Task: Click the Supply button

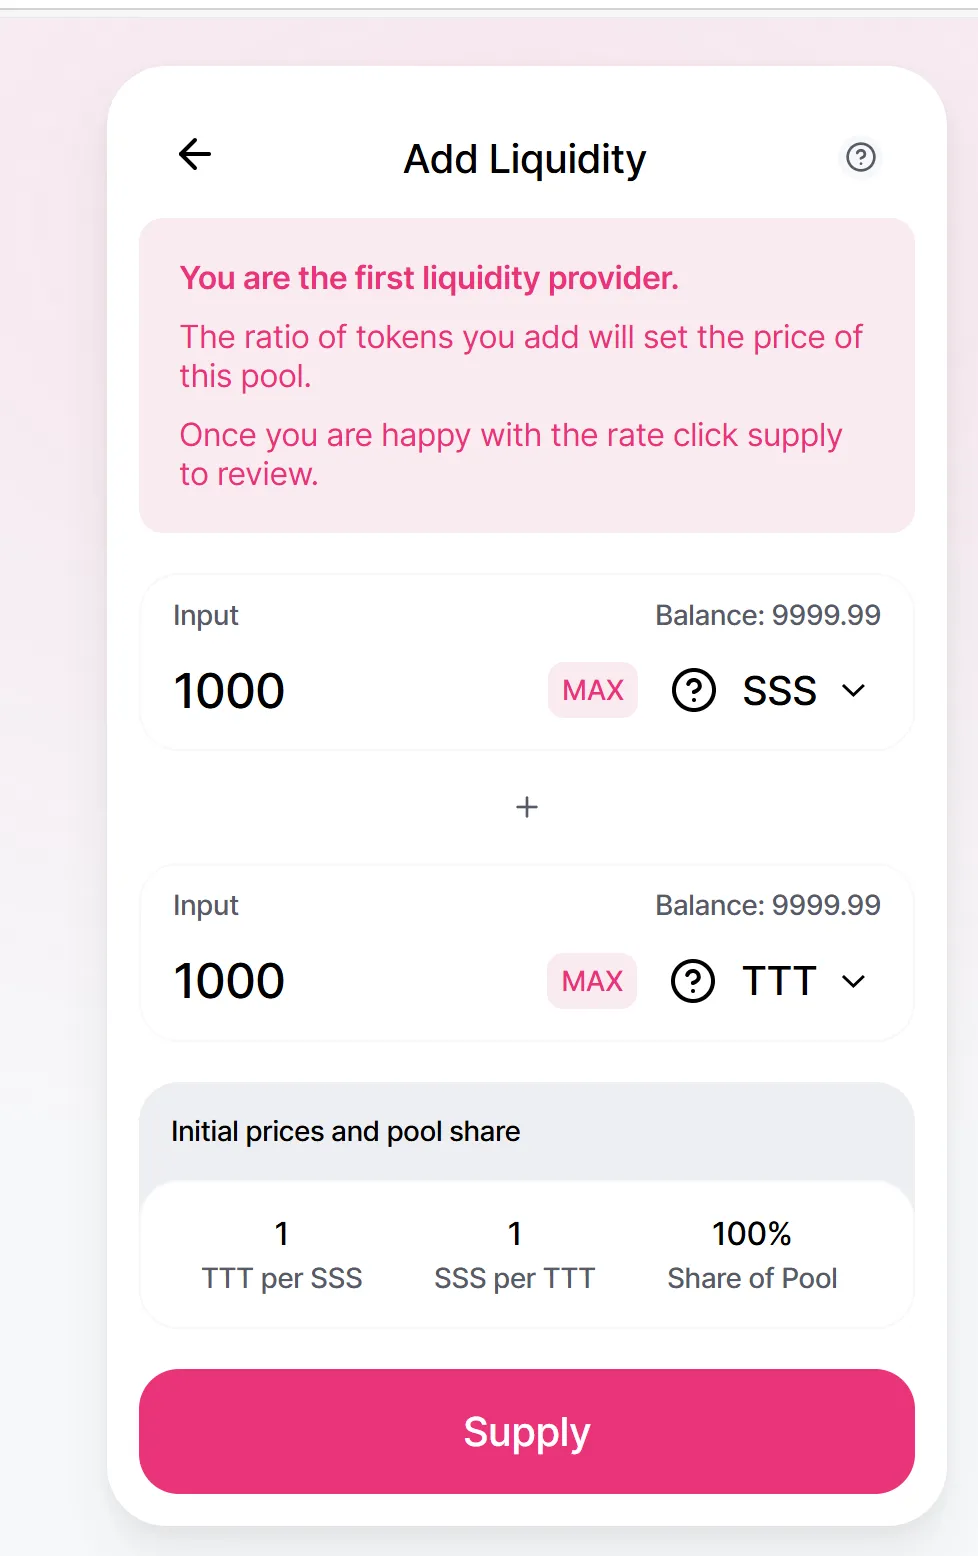Action: point(527,1431)
